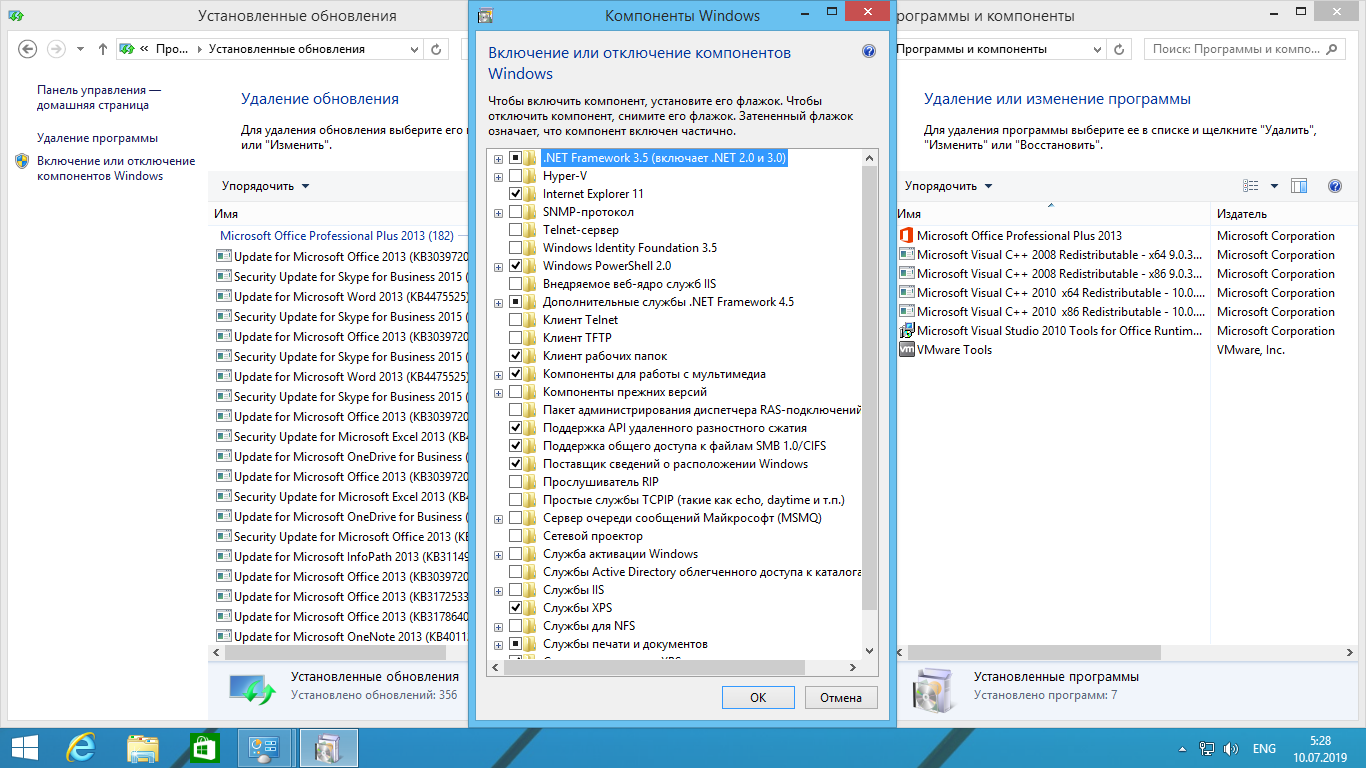Select Update for Microsoft InfoPath 2013 row
This screenshot has width=1366, height=768.
(x=342, y=556)
